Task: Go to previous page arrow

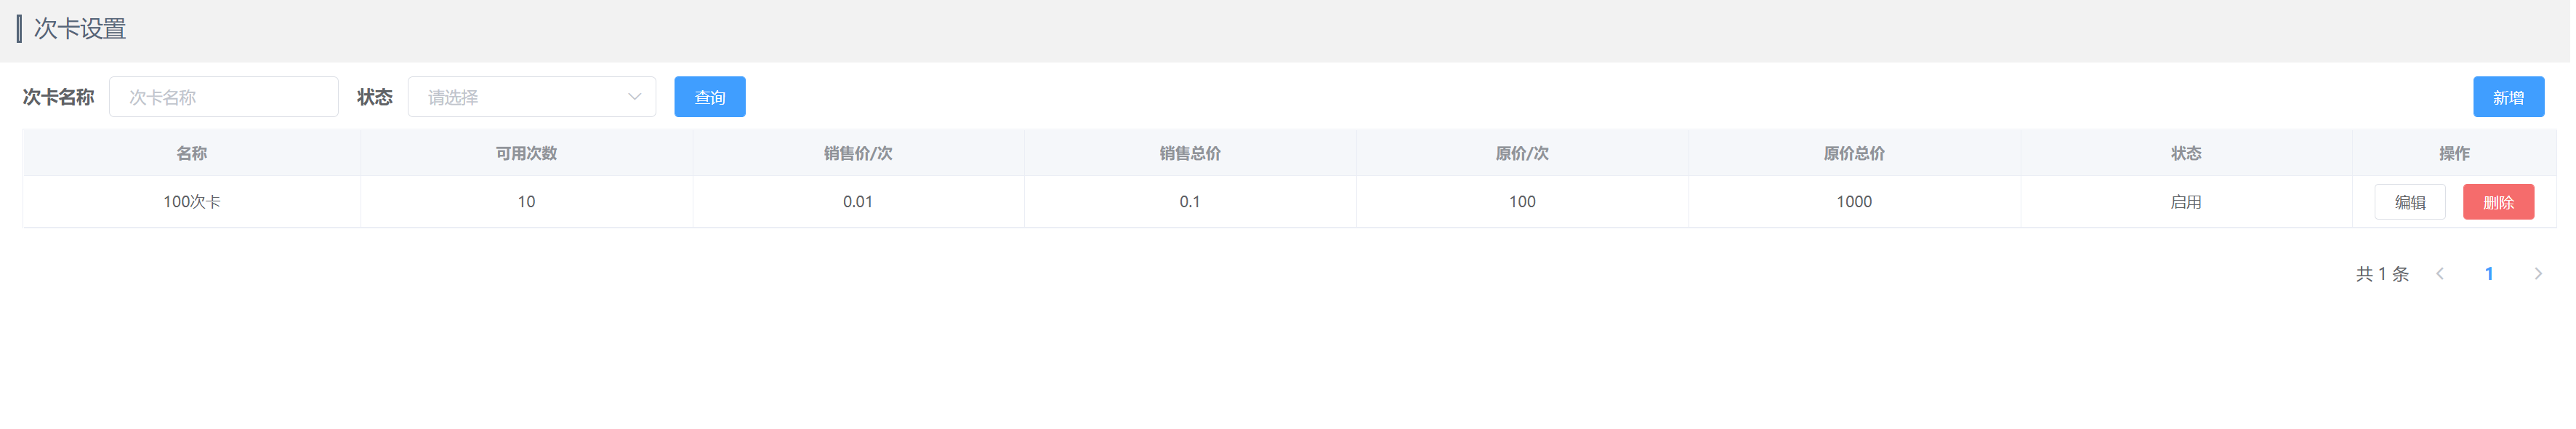Action: click(2440, 274)
